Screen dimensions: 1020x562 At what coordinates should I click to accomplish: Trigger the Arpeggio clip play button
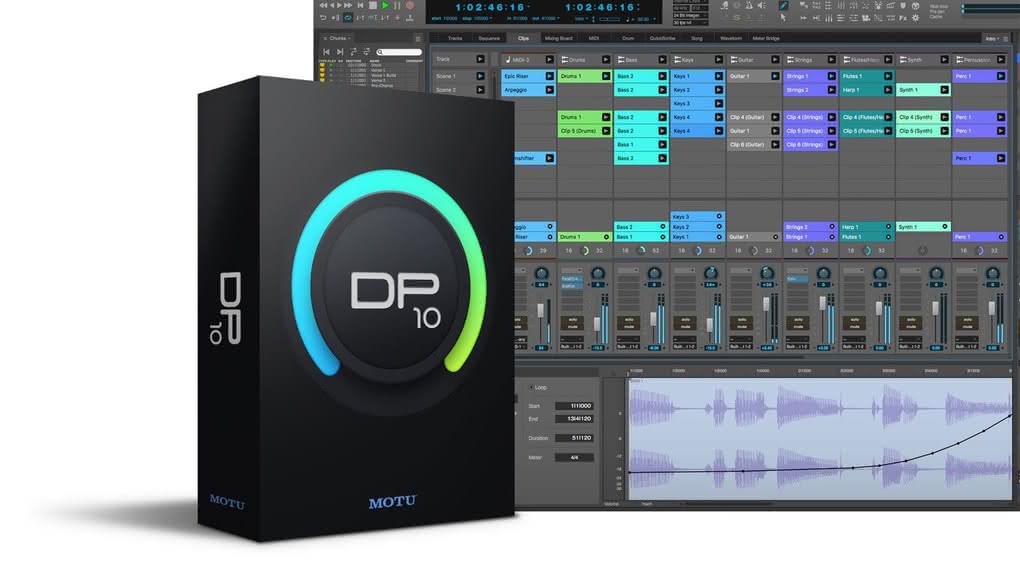[x=549, y=90]
